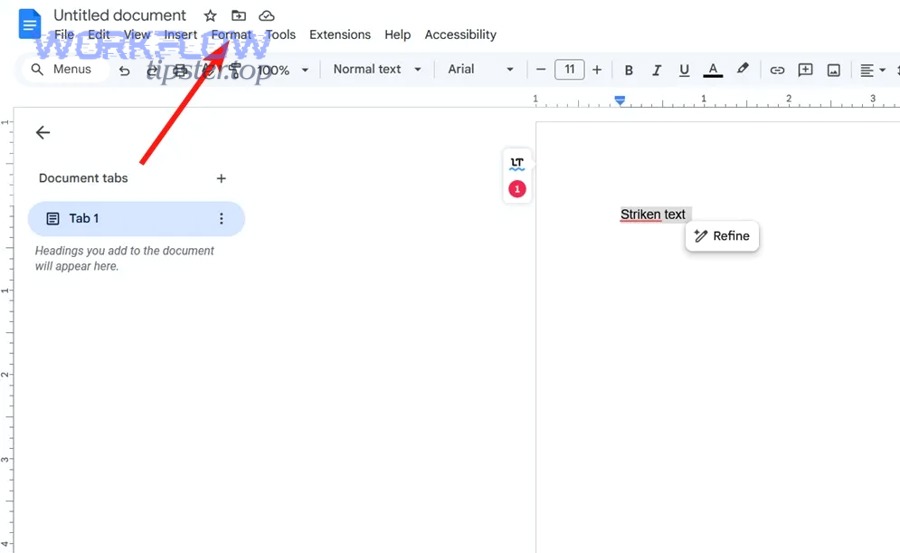Image resolution: width=900 pixels, height=553 pixels.
Task: Click the move to folder icon
Action: click(x=238, y=16)
